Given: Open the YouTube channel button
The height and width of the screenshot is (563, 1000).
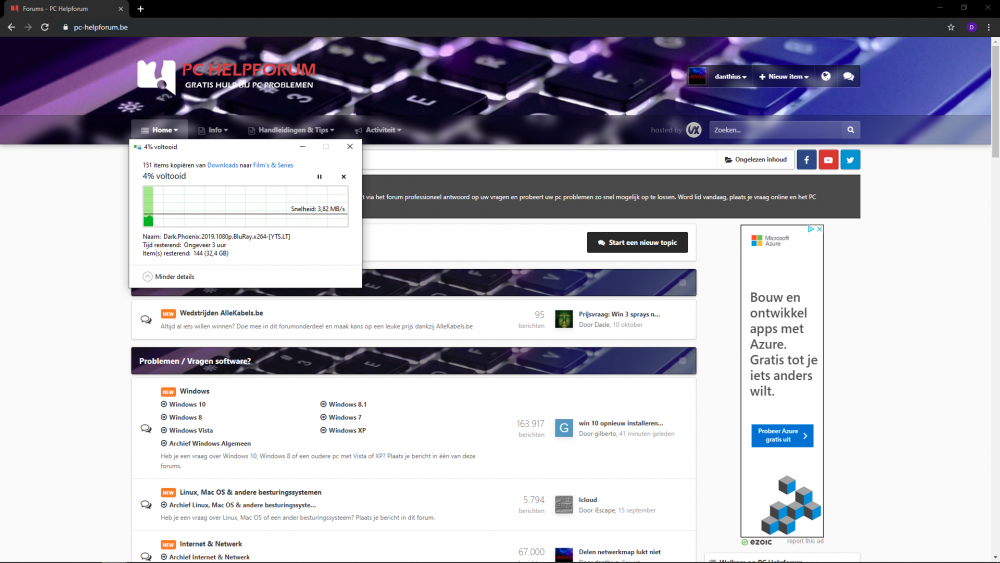Looking at the screenshot, I should pos(828,160).
